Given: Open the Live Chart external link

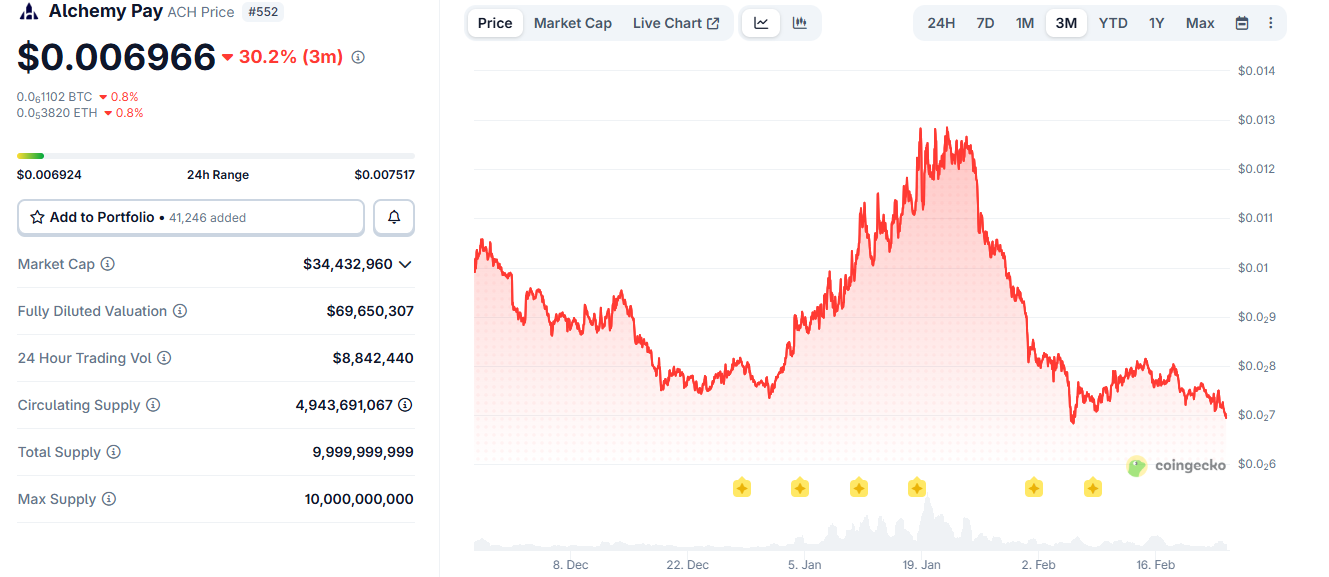Looking at the screenshot, I should coord(676,23).
